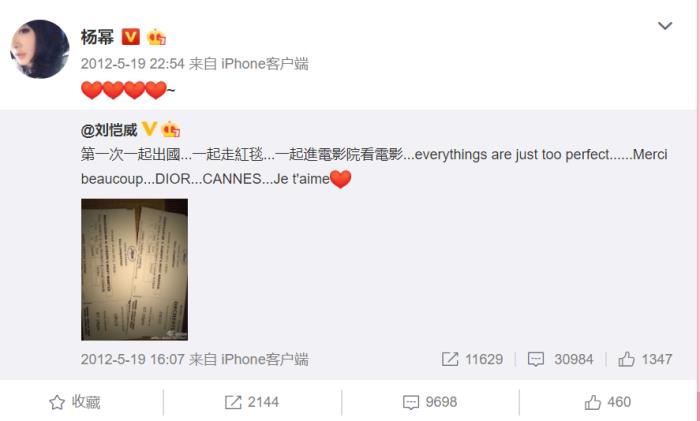
Task: Open the original post's comments icon 30984
Action: click(x=560, y=359)
